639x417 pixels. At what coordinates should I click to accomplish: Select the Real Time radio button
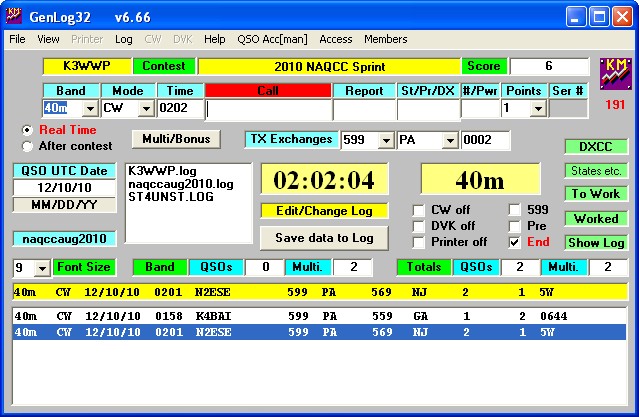point(28,130)
